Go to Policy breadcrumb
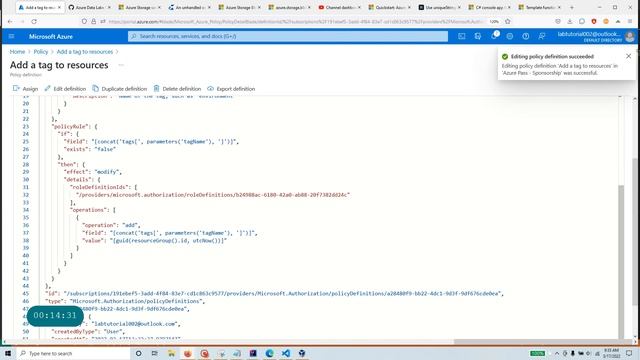This screenshot has width=640, height=360. pyautogui.click(x=40, y=52)
